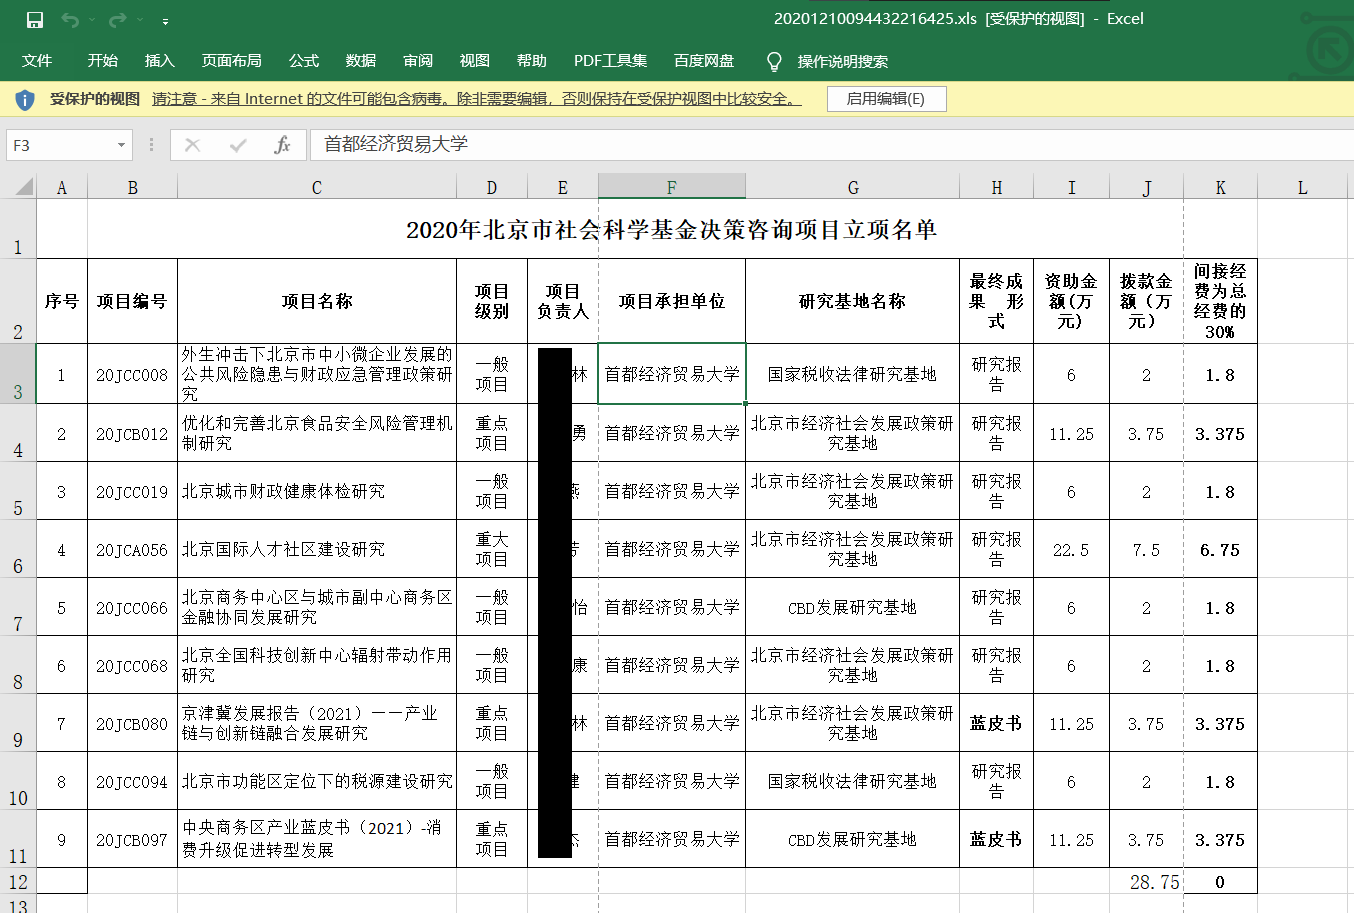Click the title cell 2020年北京市社会科学基金决策咨询项目立项名单
The height and width of the screenshot is (913, 1354).
point(672,229)
